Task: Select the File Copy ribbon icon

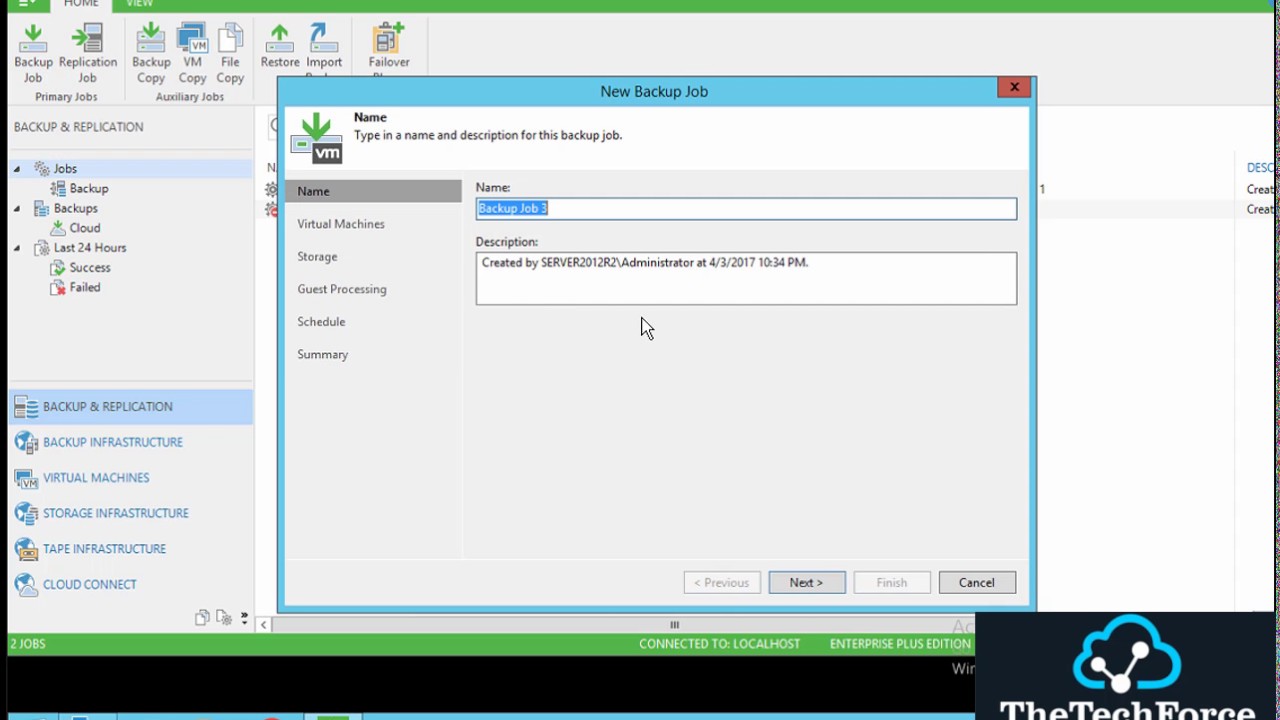Action: point(230,54)
